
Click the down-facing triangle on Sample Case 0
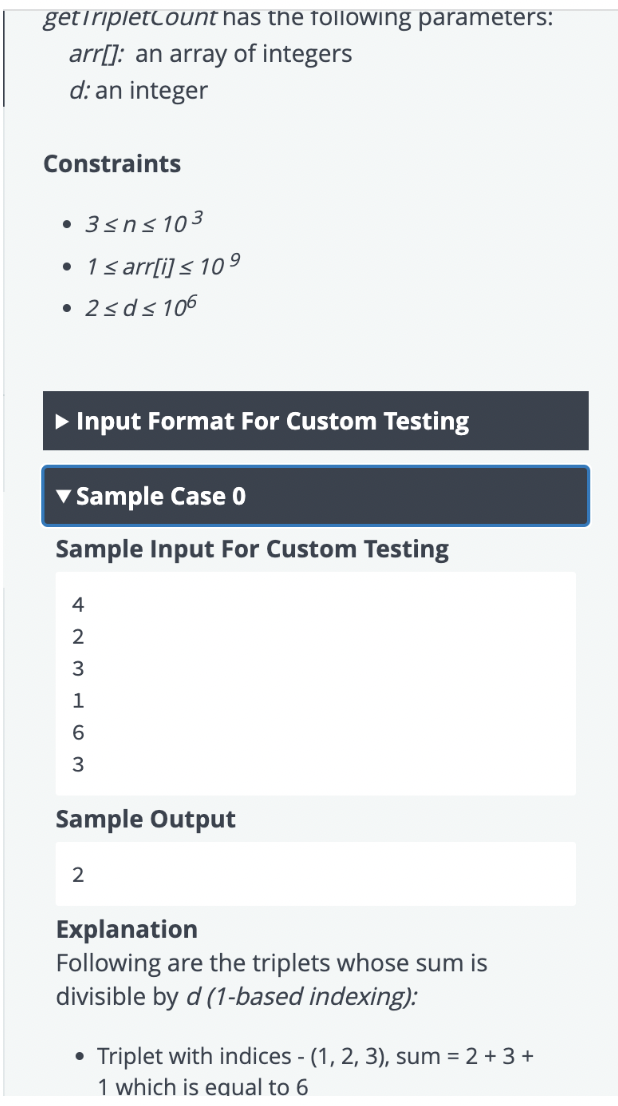(x=64, y=496)
